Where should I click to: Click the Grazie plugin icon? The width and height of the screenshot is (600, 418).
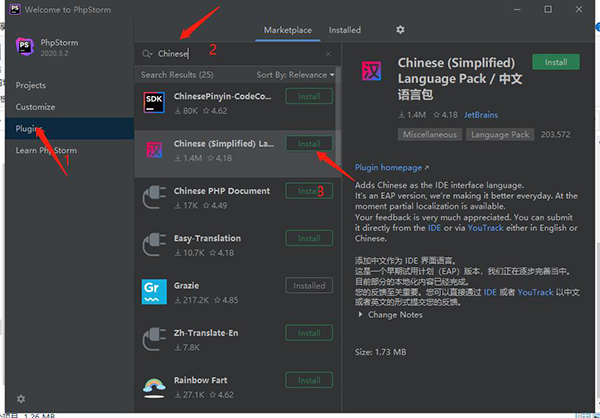[x=154, y=292]
